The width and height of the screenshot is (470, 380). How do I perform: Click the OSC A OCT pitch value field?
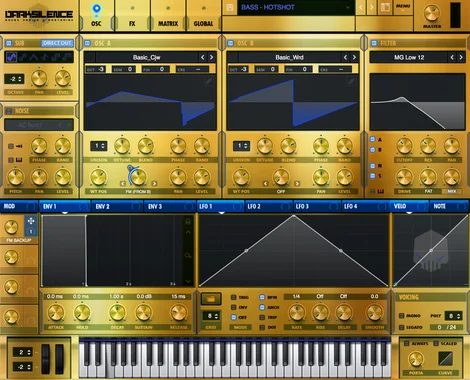pyautogui.click(x=95, y=69)
